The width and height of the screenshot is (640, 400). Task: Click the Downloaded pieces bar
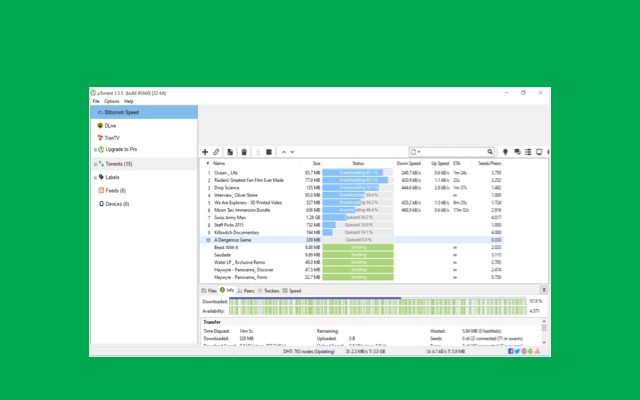pos(378,302)
